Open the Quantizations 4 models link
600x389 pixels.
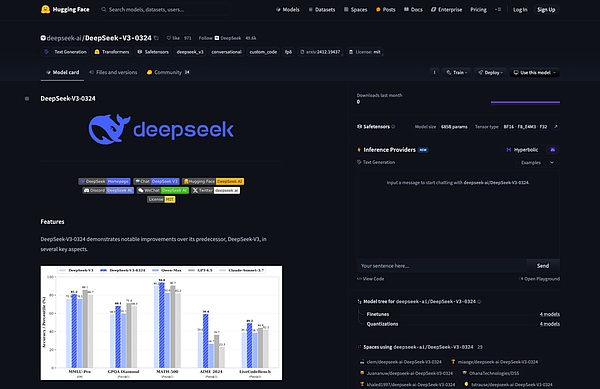pyautogui.click(x=549, y=324)
